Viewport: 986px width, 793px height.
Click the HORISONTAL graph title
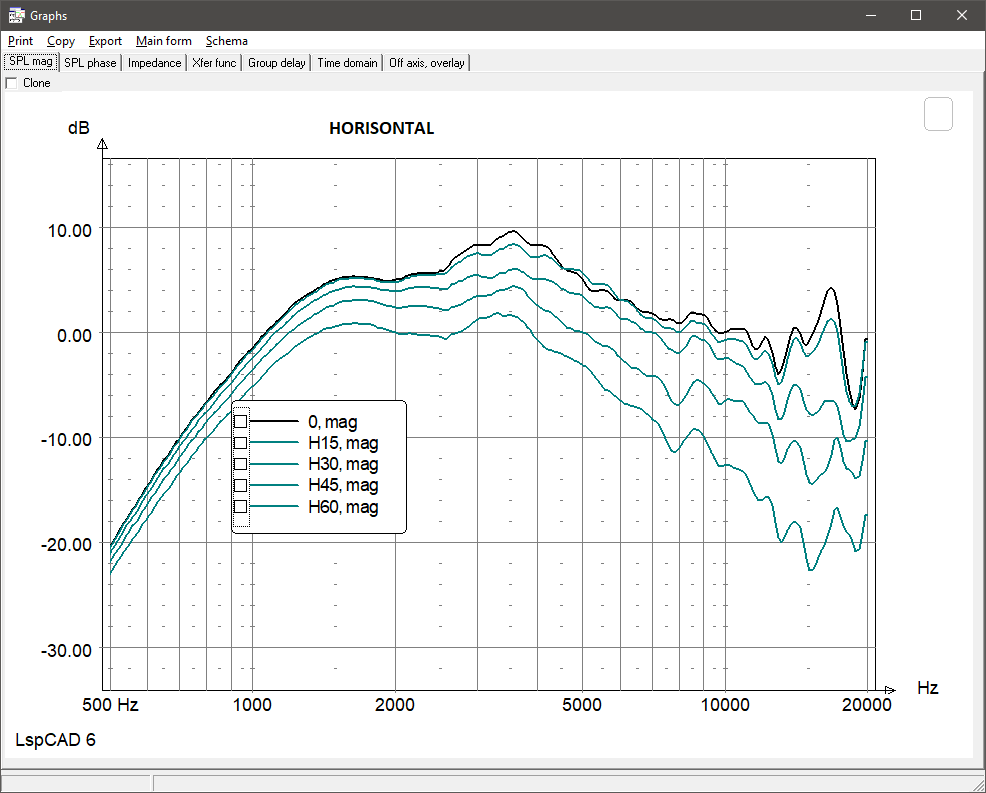[381, 129]
